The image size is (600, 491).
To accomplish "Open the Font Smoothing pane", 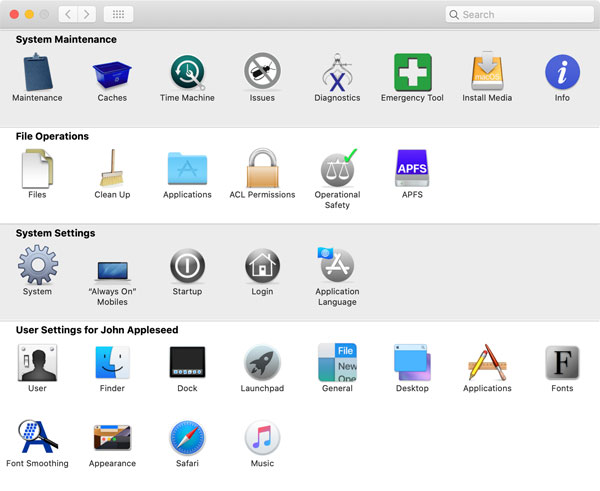I will 38,437.
